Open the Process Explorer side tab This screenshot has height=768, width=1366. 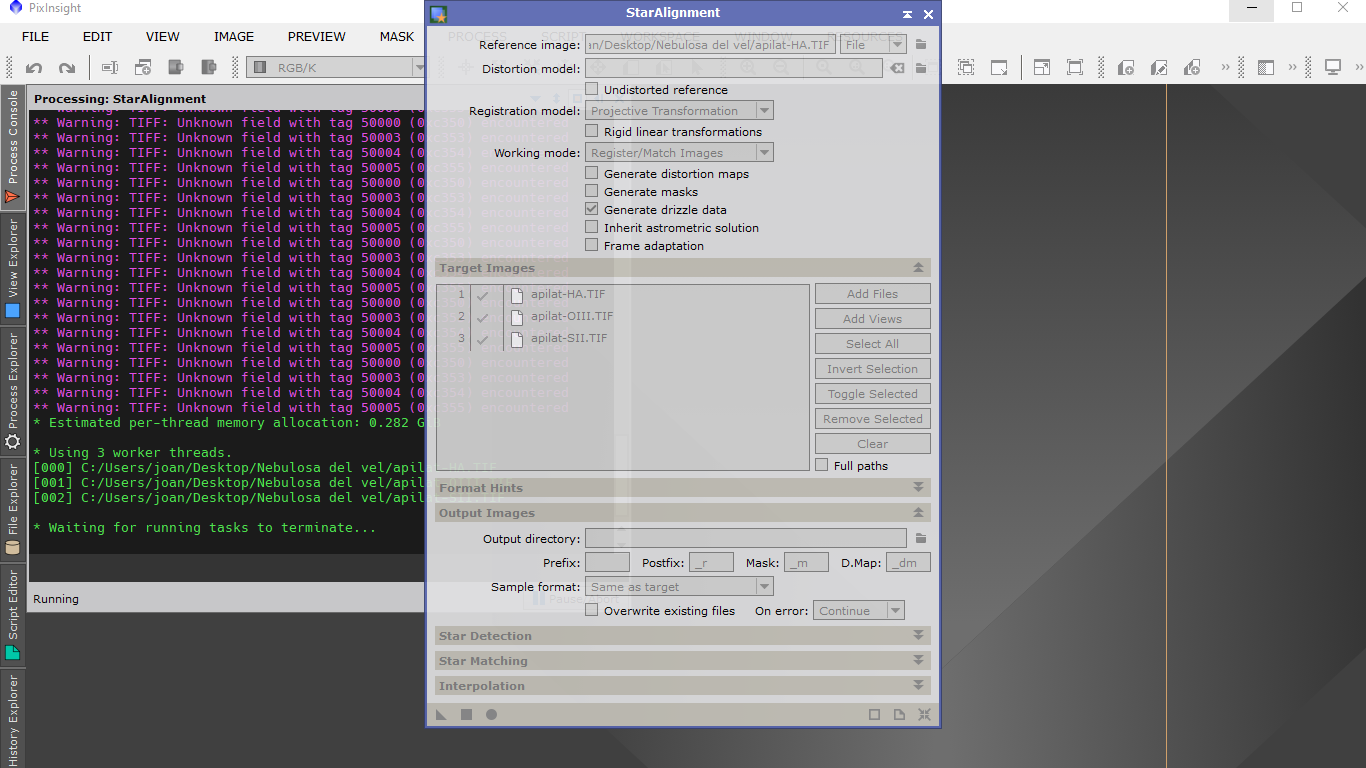coord(13,391)
